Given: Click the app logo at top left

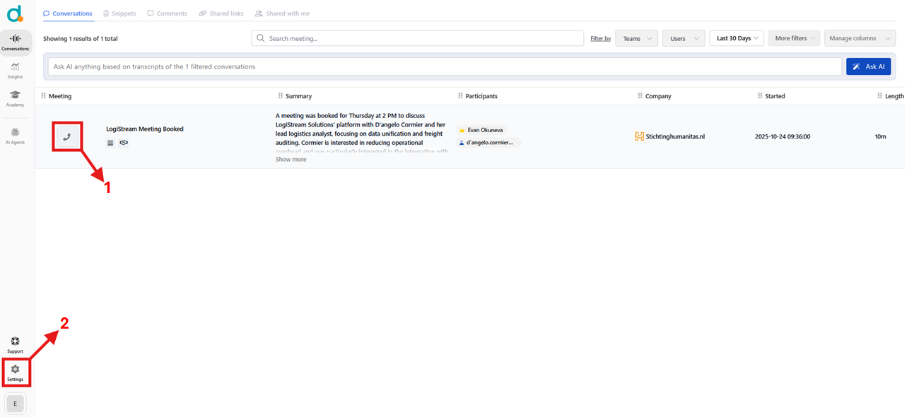Looking at the screenshot, I should (x=14, y=14).
